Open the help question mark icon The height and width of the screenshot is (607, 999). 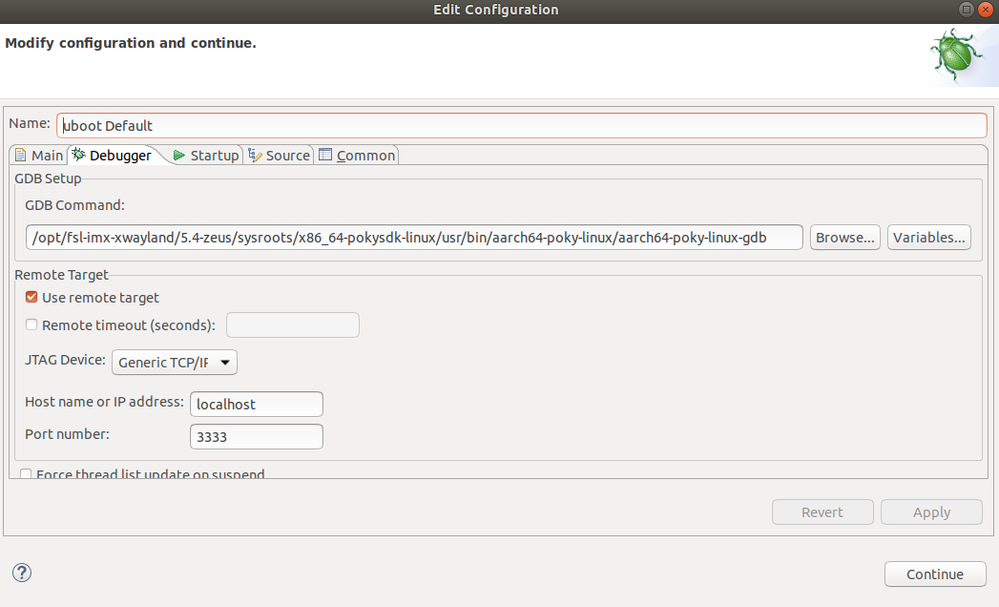(x=22, y=573)
